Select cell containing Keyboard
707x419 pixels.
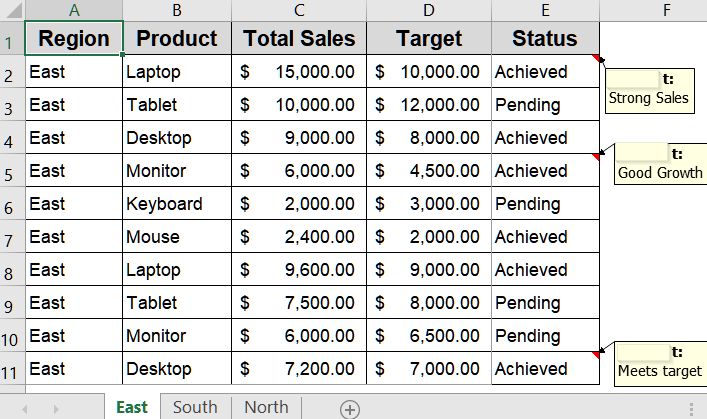pyautogui.click(x=177, y=204)
